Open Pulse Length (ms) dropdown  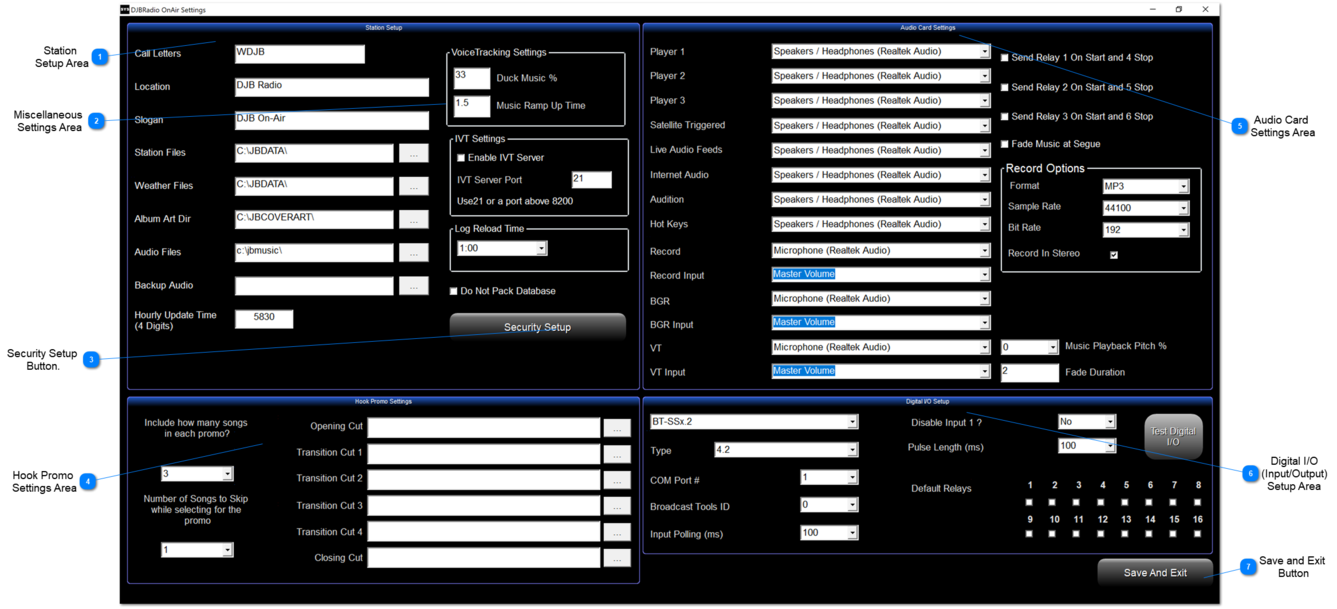click(1109, 446)
